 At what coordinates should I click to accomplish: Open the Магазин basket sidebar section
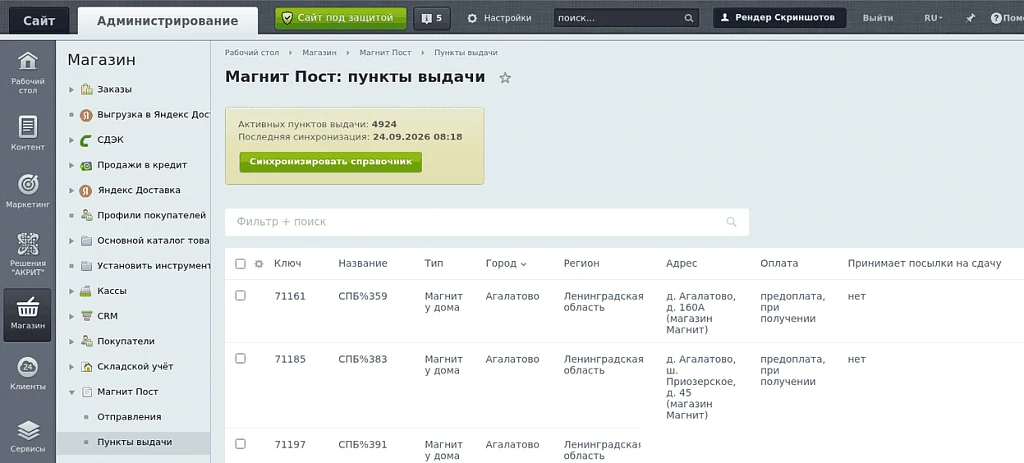click(x=27, y=315)
